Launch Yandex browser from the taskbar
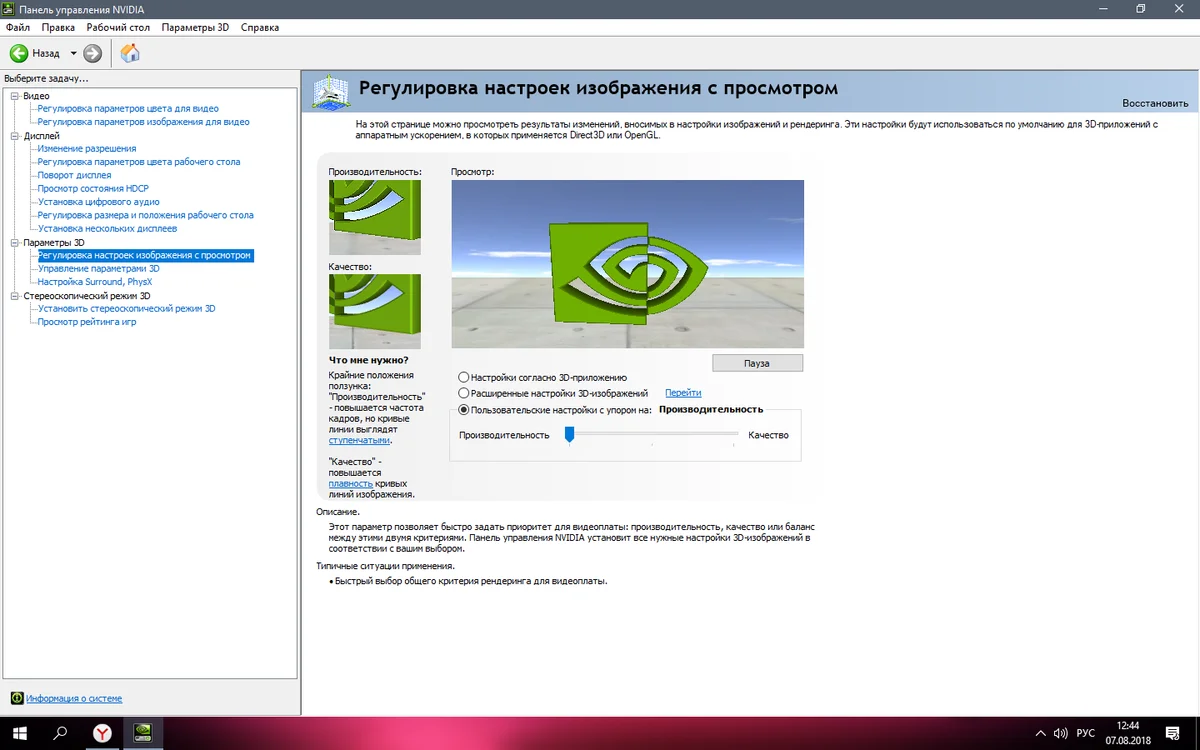This screenshot has width=1200, height=750. point(102,733)
